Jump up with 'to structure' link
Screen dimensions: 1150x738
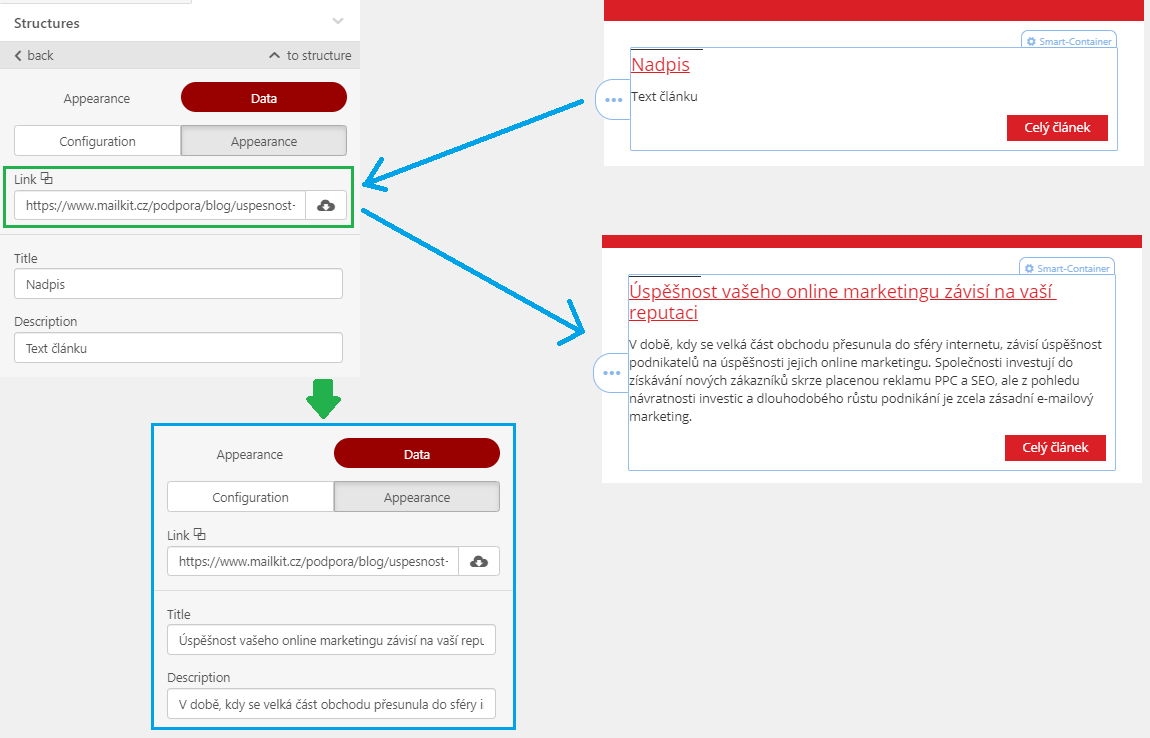tap(310, 56)
